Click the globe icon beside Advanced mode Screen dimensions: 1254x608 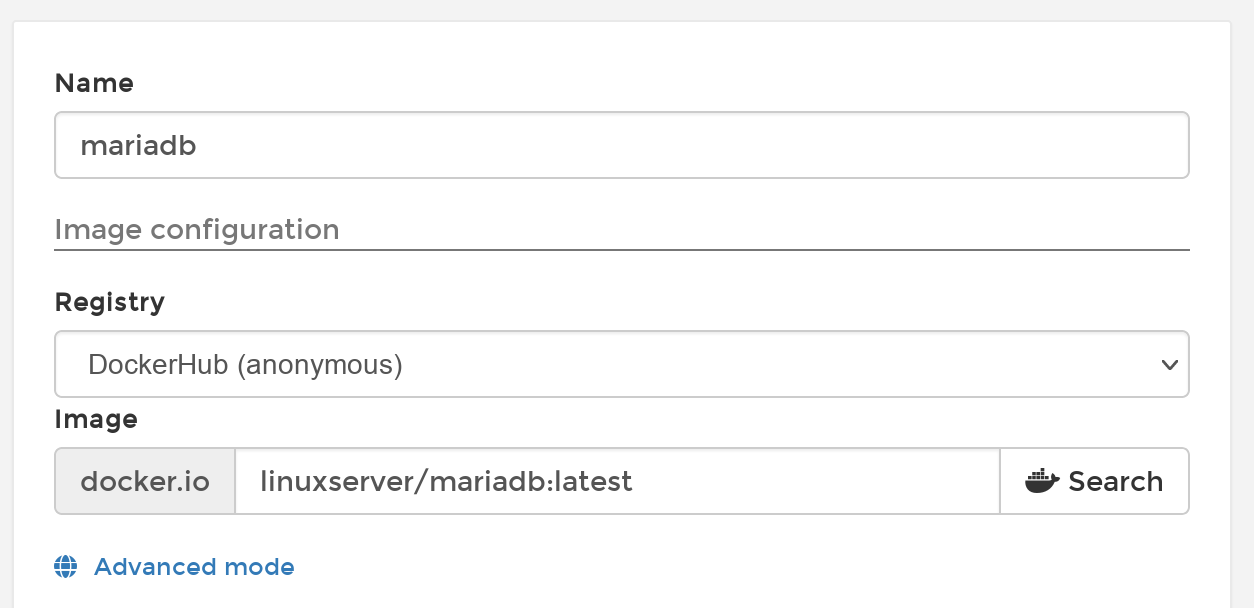tap(66, 567)
